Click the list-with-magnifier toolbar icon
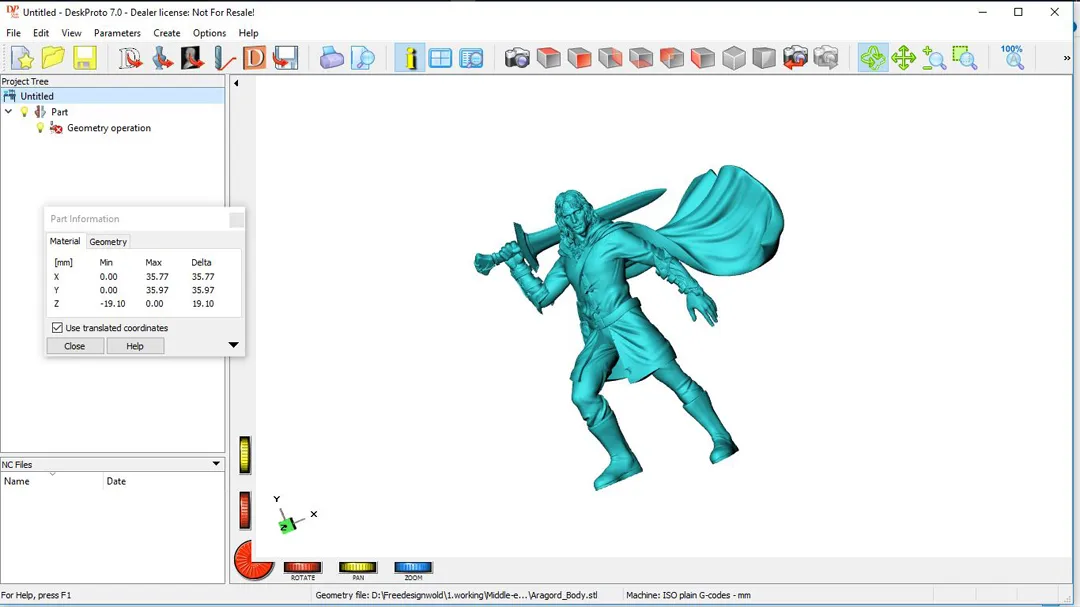 point(471,58)
